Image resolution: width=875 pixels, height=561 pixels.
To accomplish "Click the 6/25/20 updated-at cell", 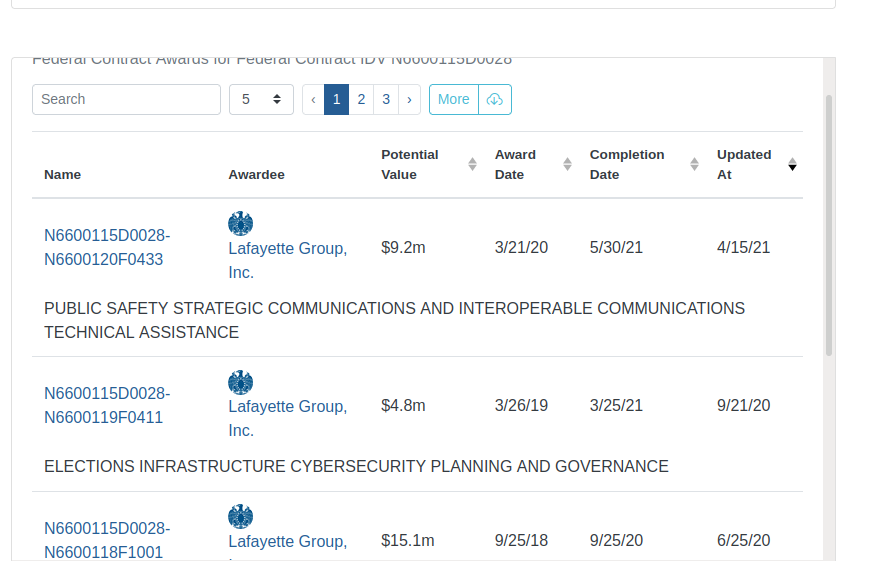I will pyautogui.click(x=743, y=540).
